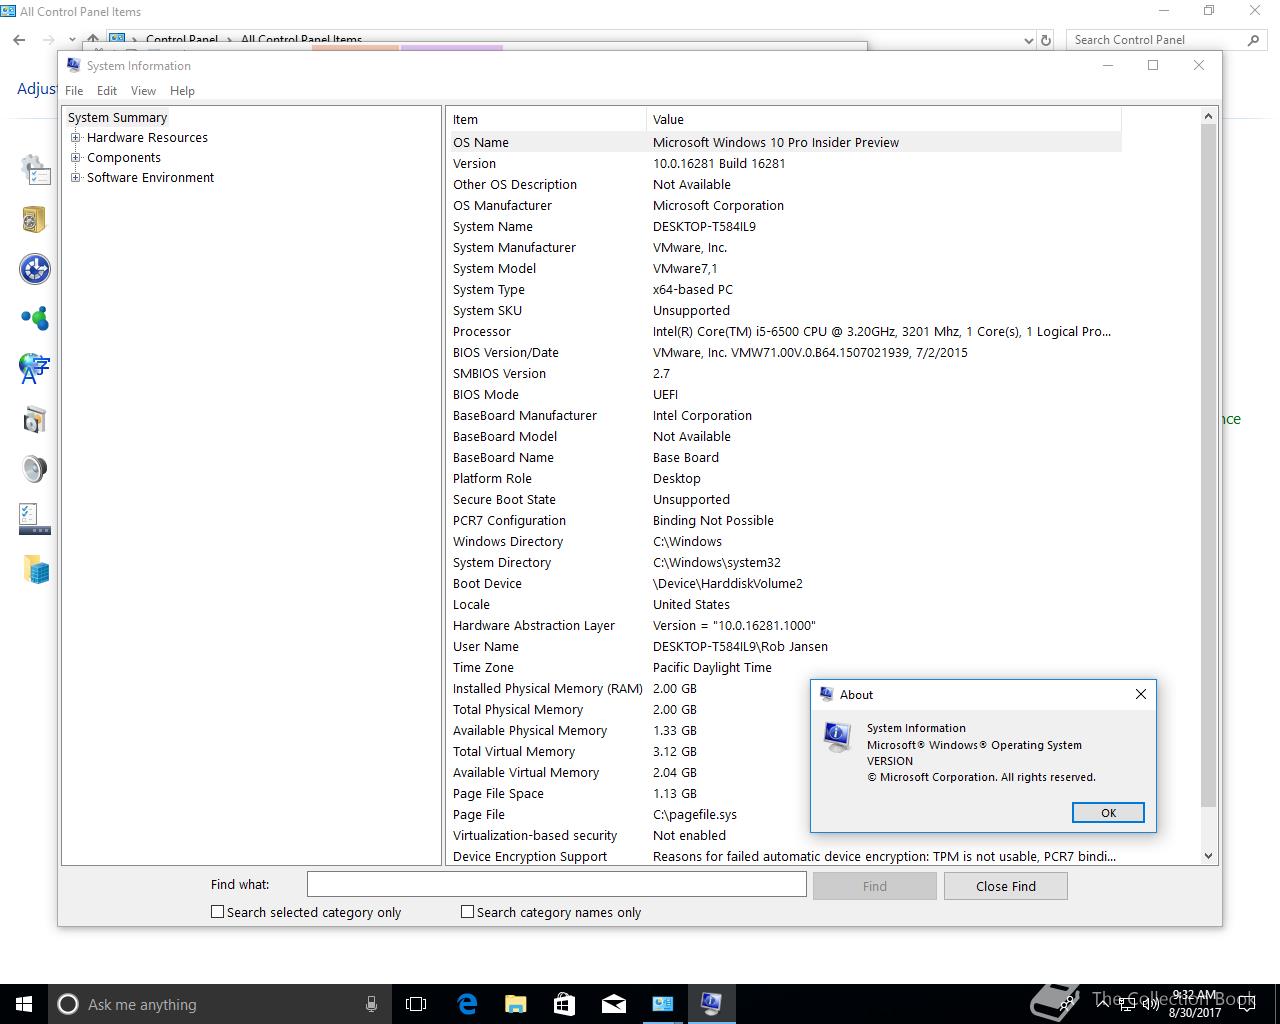The height and width of the screenshot is (1024, 1280).
Task: Click the Close Find button
Action: click(x=1006, y=886)
